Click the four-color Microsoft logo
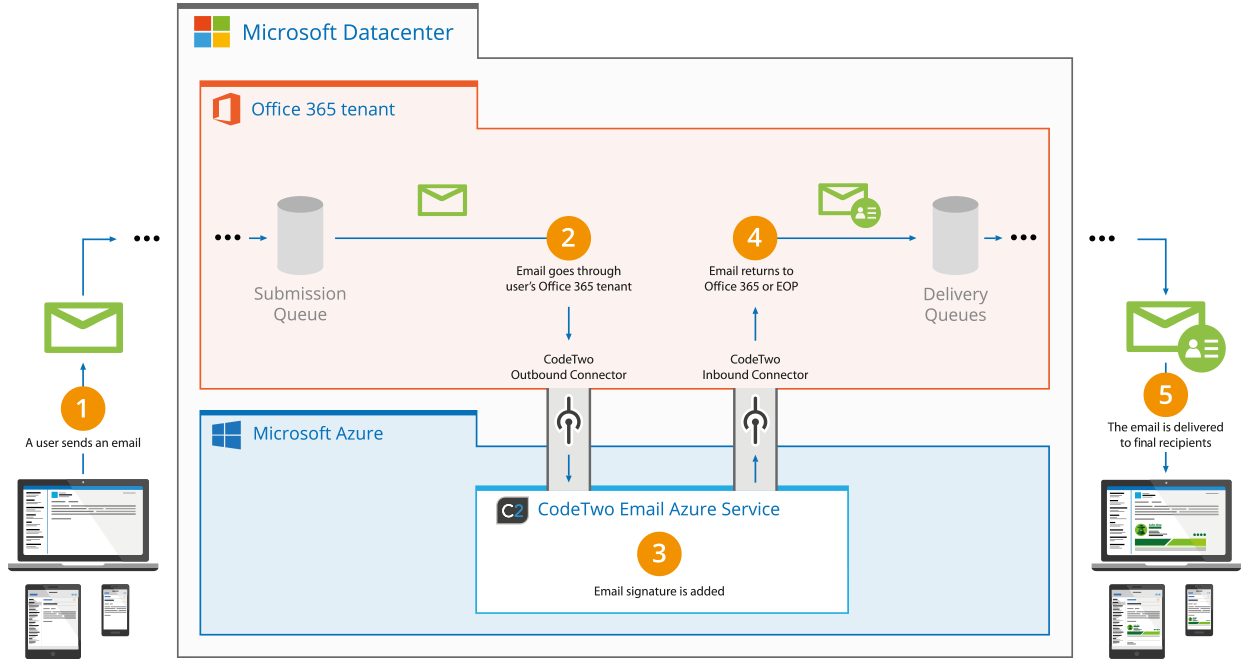 pos(211,31)
